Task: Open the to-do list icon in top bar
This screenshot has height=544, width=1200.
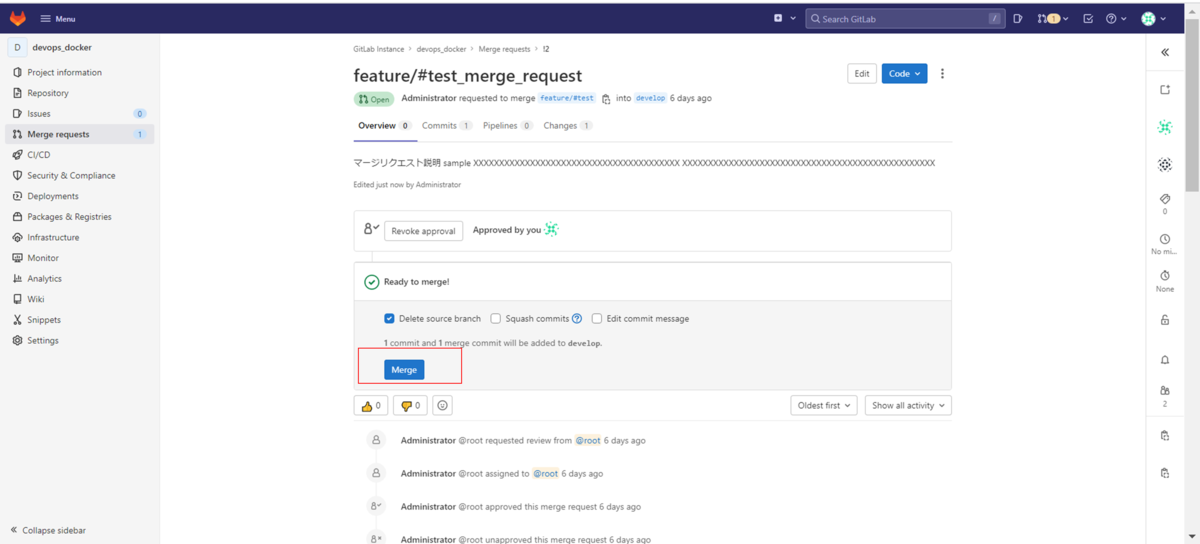Action: (1088, 18)
